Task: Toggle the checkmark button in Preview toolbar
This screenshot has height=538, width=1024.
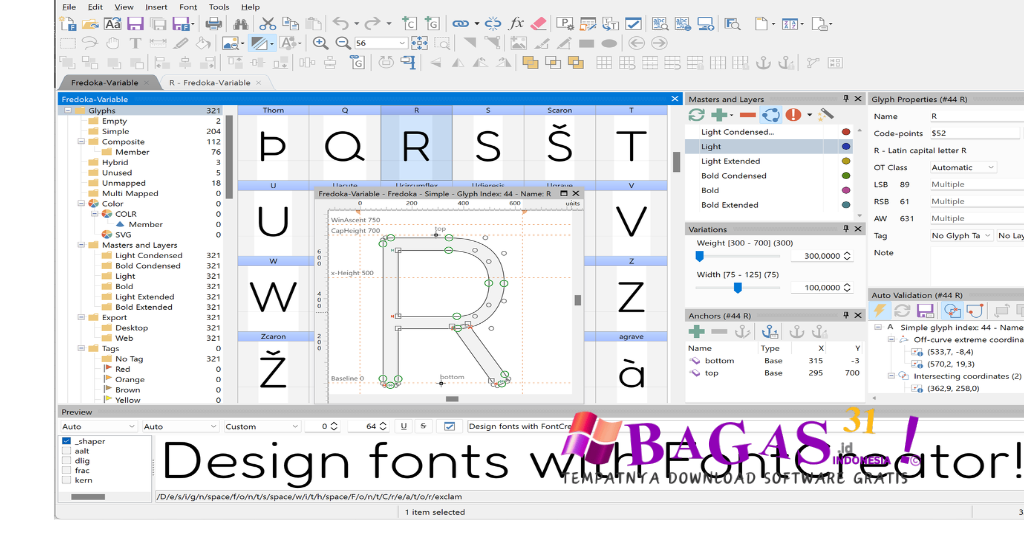Action: (449, 426)
